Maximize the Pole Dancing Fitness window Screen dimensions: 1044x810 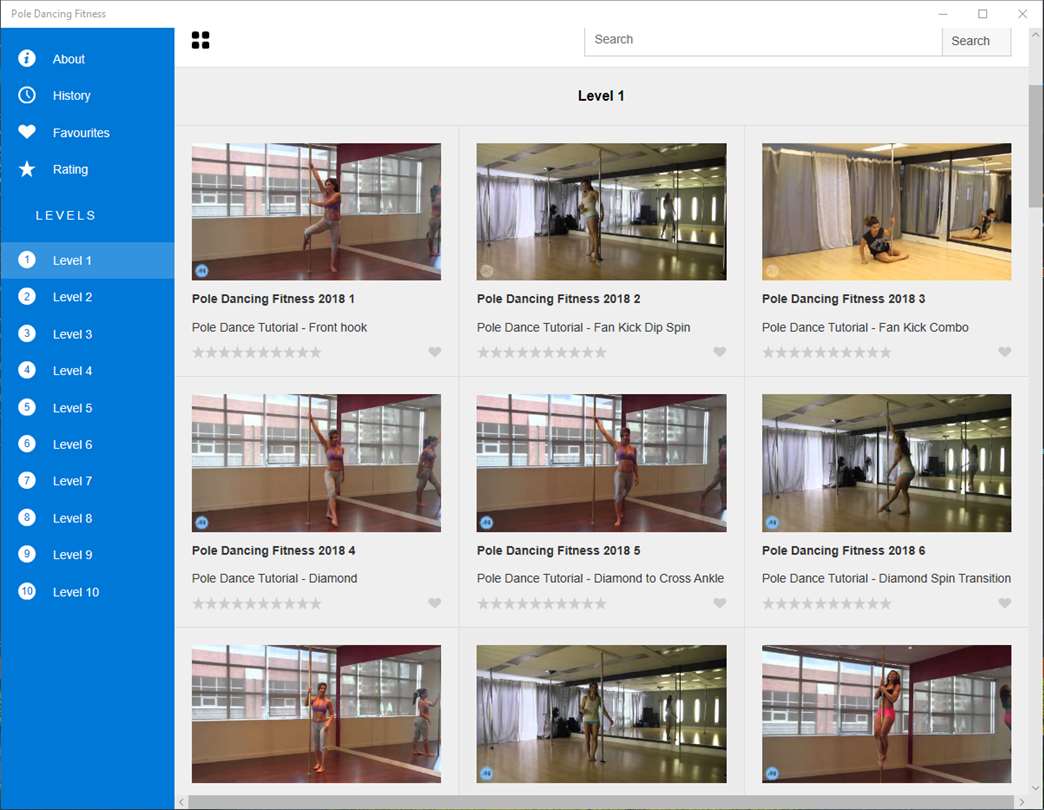click(982, 13)
